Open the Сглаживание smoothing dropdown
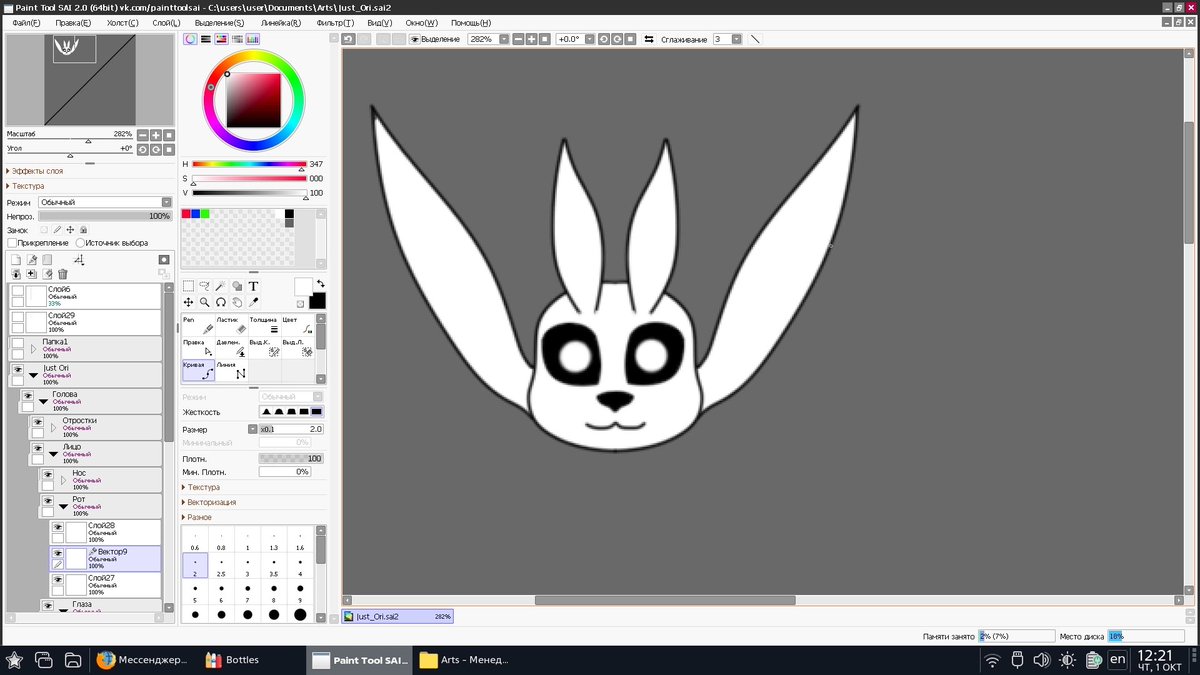This screenshot has height=675, width=1200. 737,39
